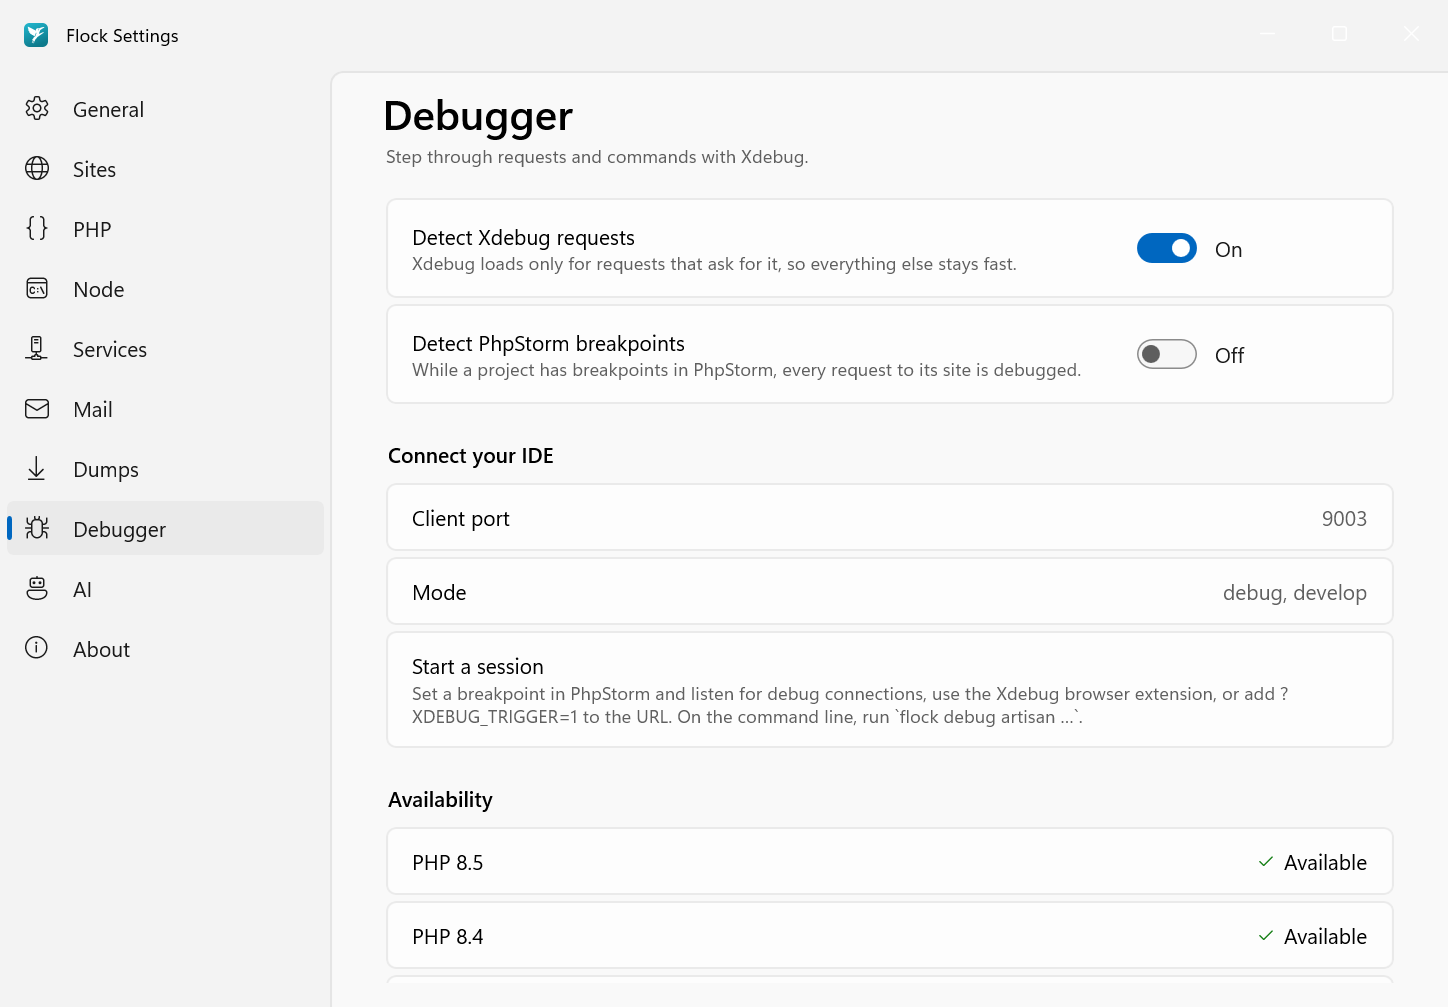Enable Detect PhpStorm breakpoints toggle
1448x1007 pixels.
click(x=1167, y=354)
